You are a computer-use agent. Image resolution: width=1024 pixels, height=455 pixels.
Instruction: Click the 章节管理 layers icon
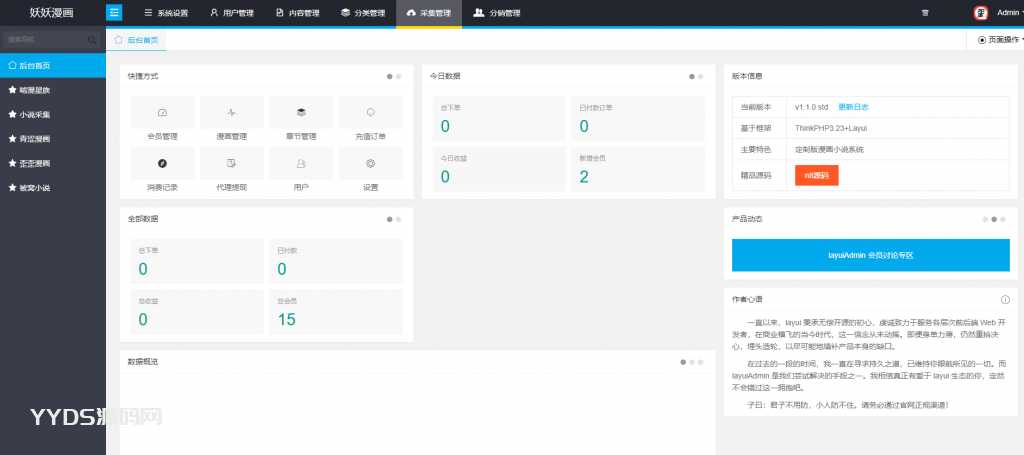(301, 112)
